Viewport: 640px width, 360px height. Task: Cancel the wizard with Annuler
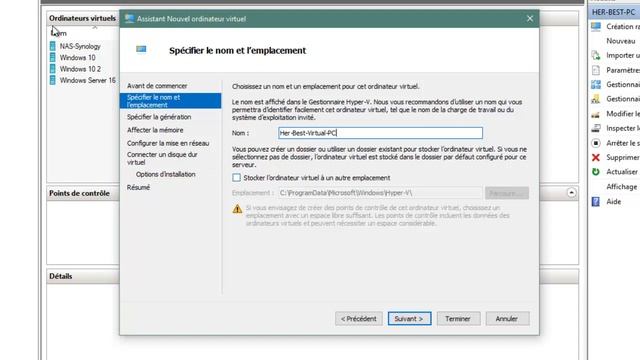click(x=507, y=319)
